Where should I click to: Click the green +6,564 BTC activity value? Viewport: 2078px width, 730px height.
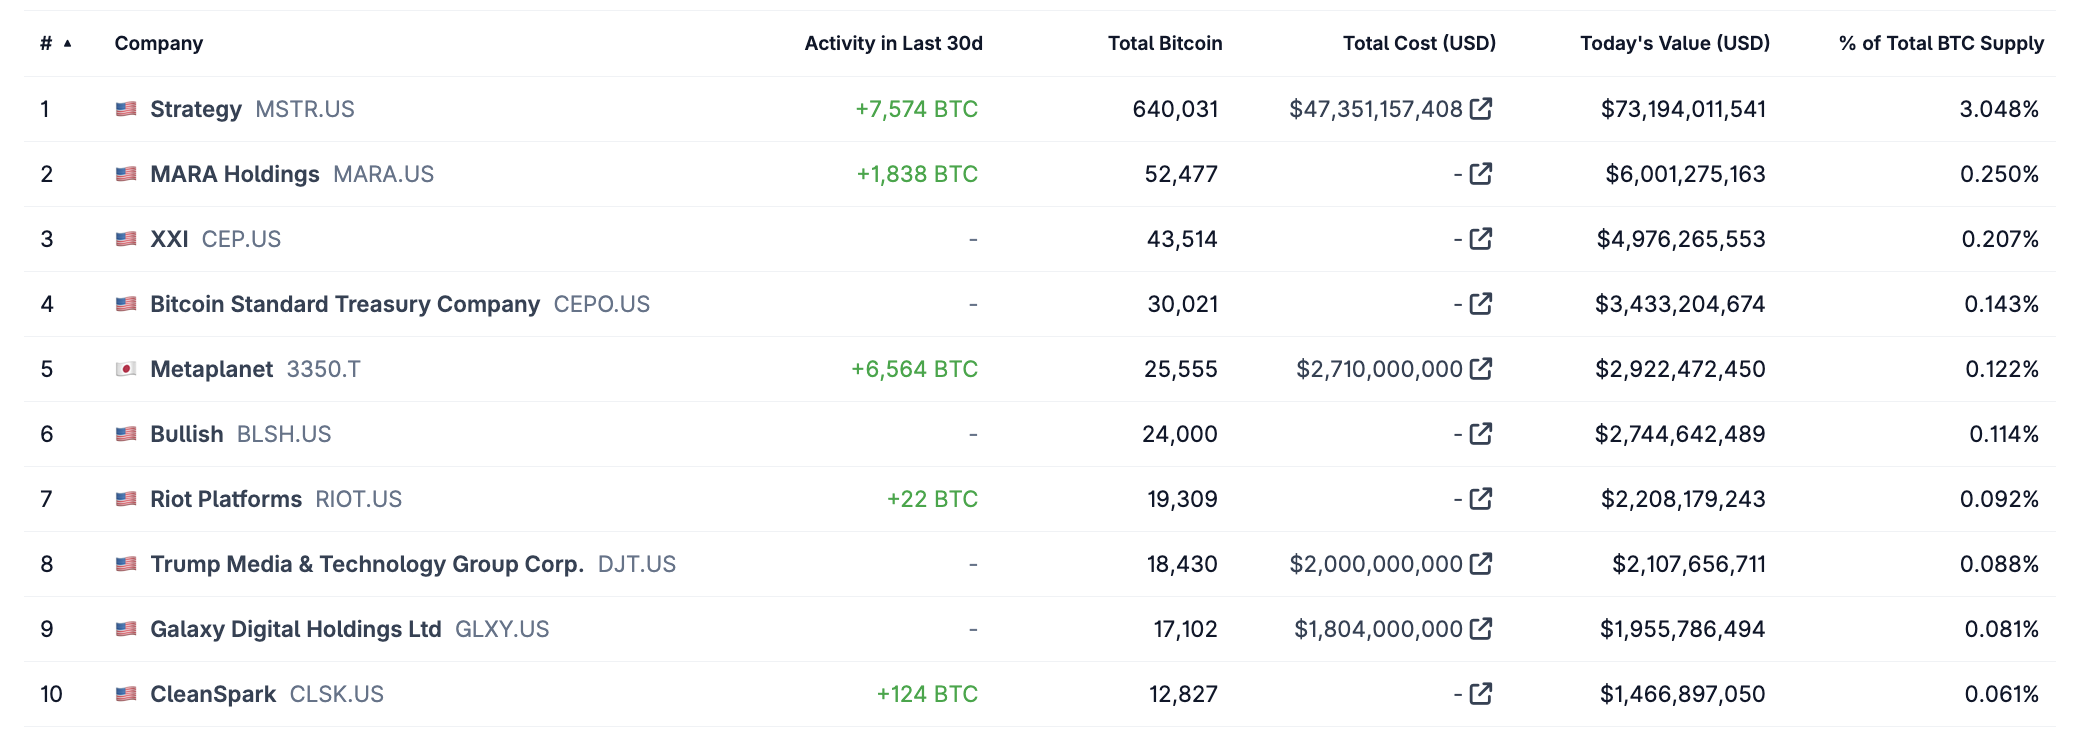click(916, 369)
